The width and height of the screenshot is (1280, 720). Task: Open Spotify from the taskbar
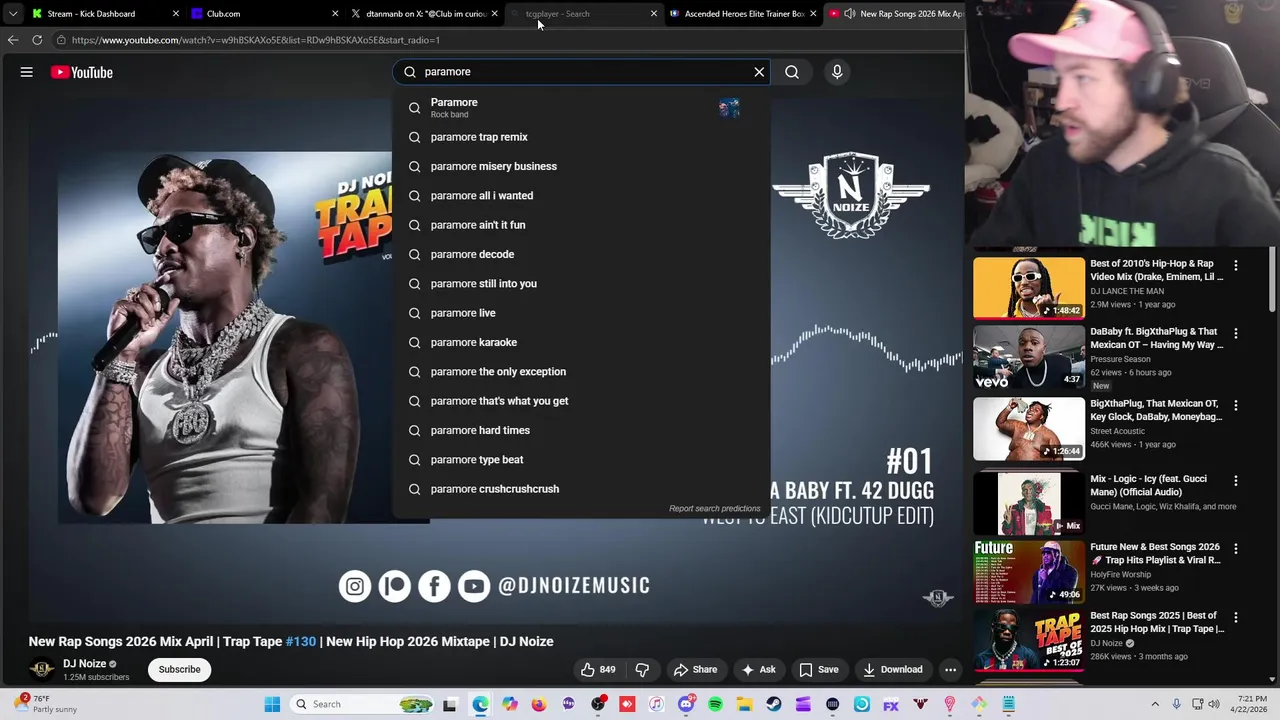click(715, 704)
